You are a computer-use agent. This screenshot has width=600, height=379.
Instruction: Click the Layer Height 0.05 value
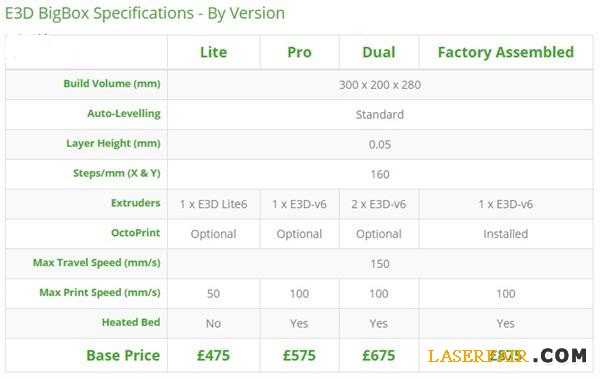pyautogui.click(x=380, y=145)
